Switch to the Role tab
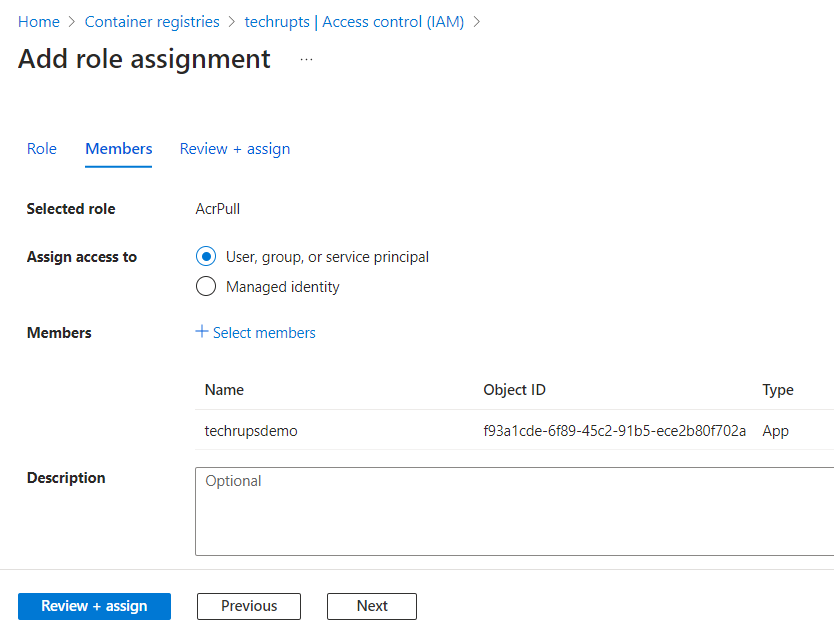 tap(42, 149)
